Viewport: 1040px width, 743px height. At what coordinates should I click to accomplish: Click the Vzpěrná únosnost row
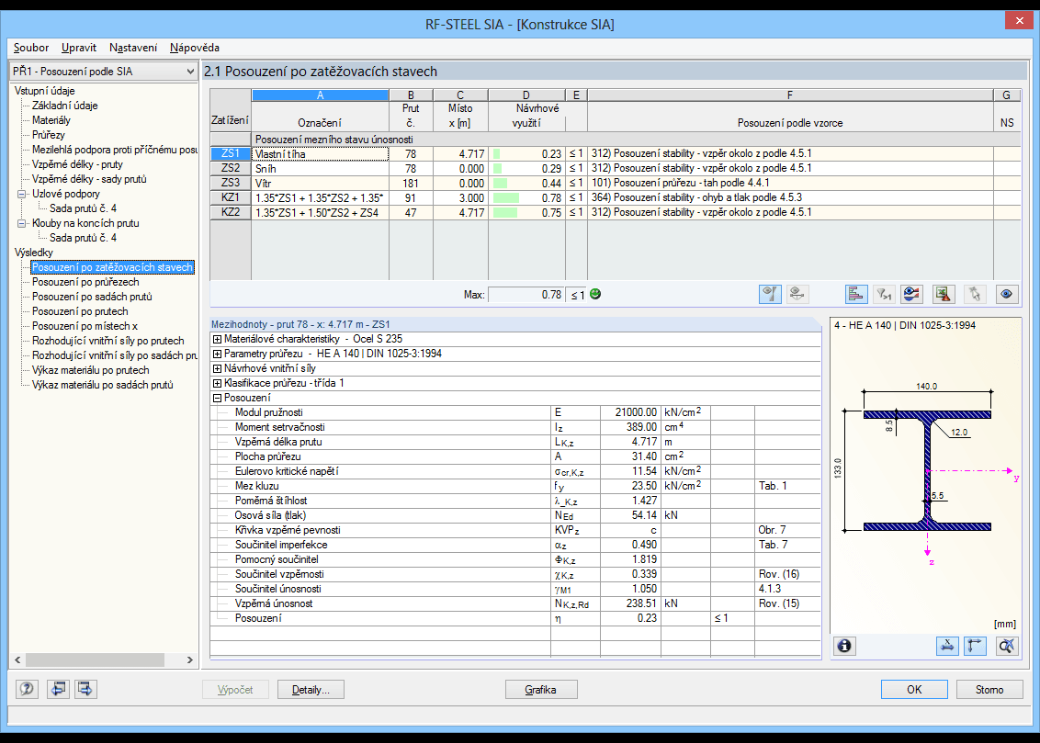click(515, 604)
